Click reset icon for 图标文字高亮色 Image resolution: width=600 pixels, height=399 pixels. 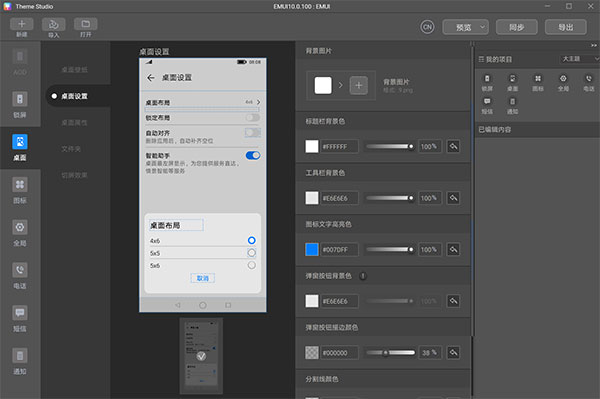(x=453, y=250)
